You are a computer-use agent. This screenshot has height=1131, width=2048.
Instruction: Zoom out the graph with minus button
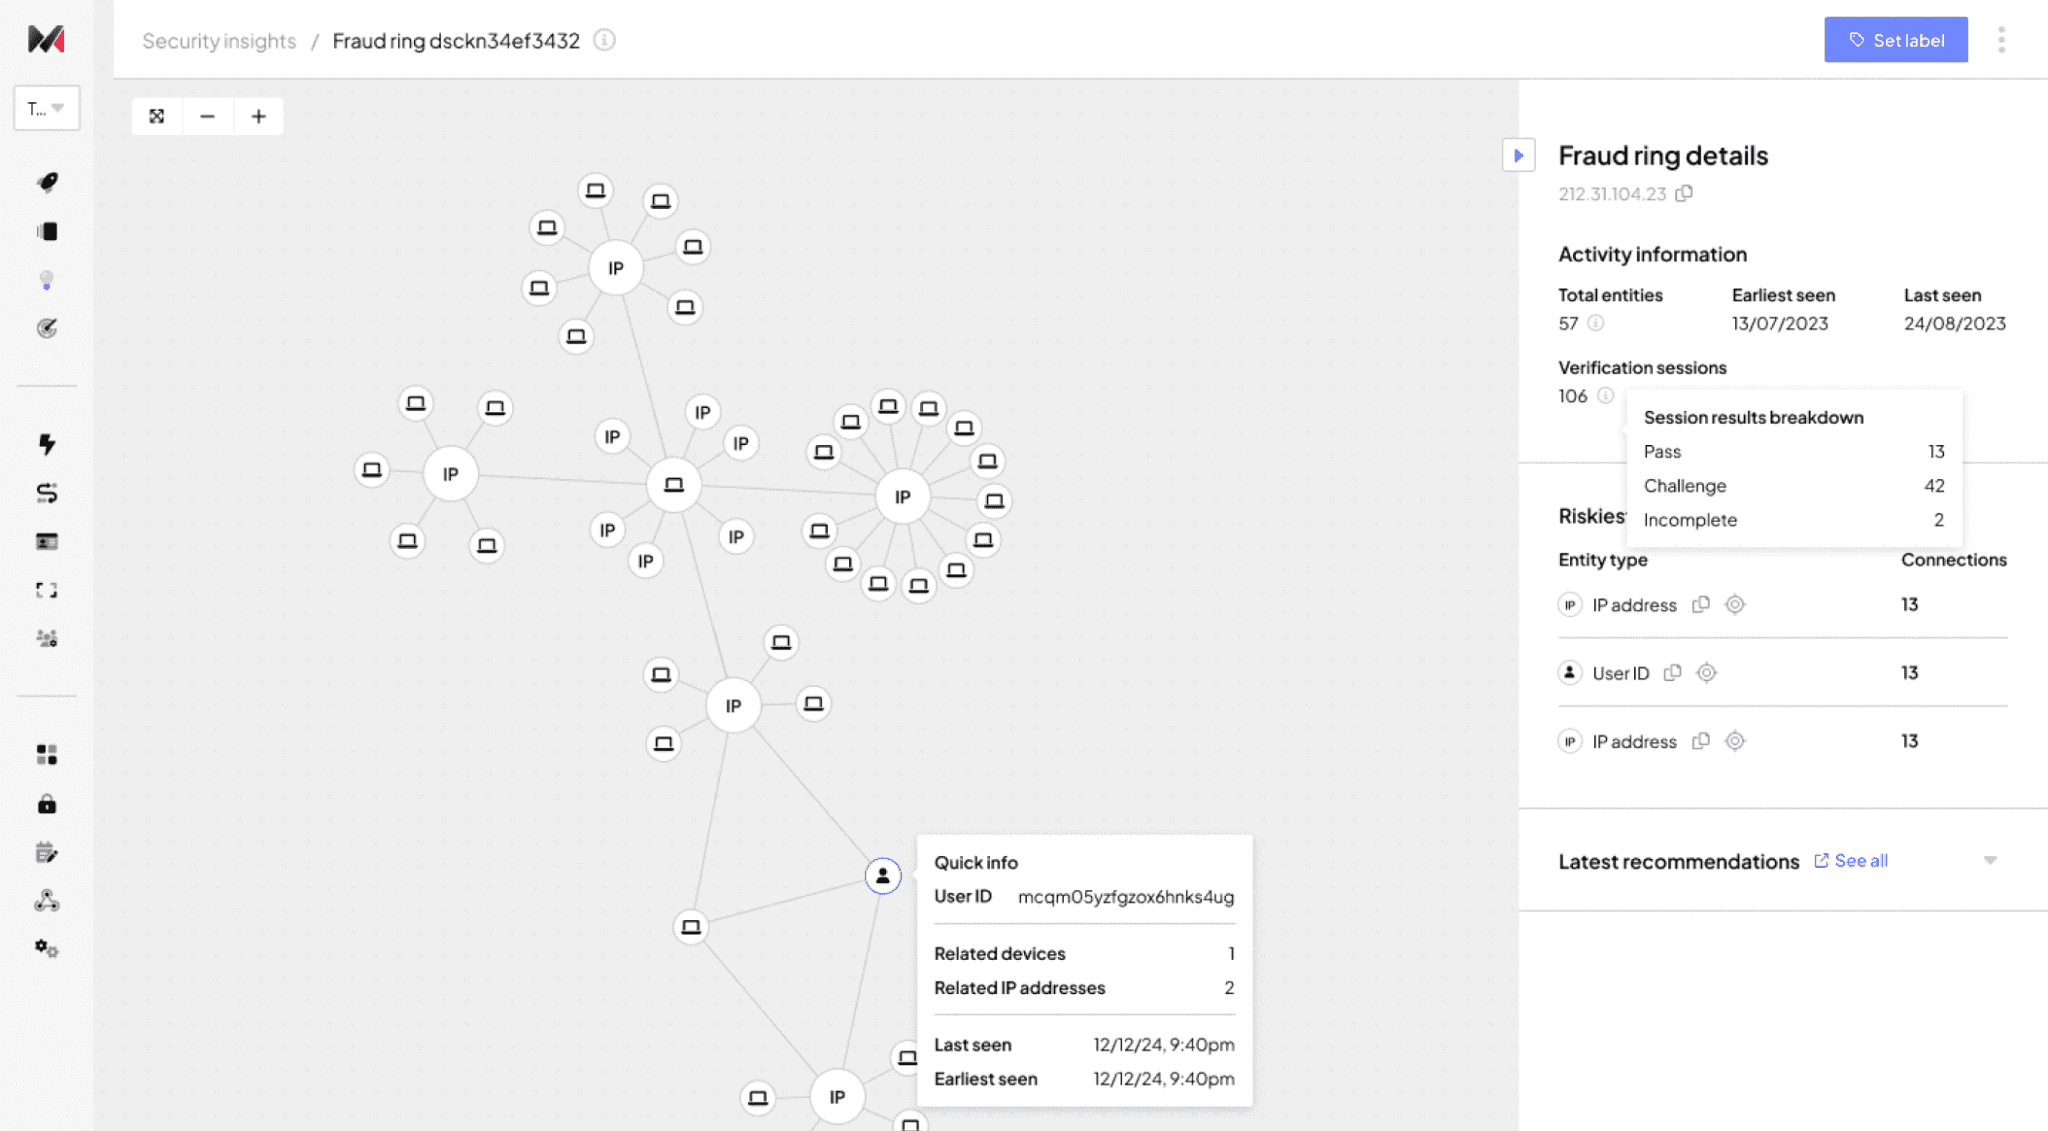(207, 116)
